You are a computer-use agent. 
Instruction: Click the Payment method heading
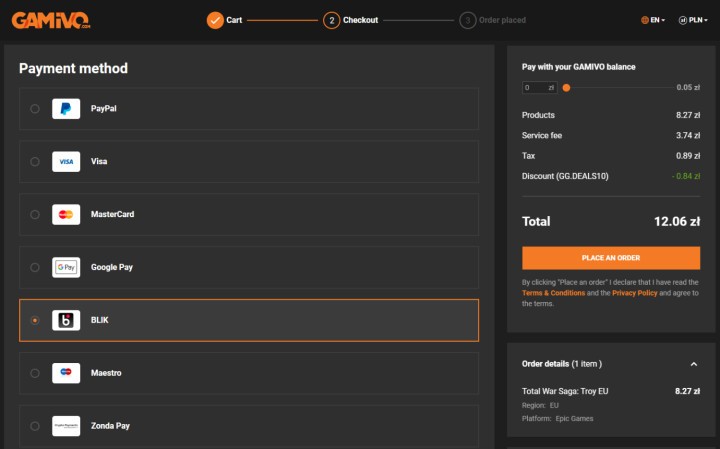(73, 68)
